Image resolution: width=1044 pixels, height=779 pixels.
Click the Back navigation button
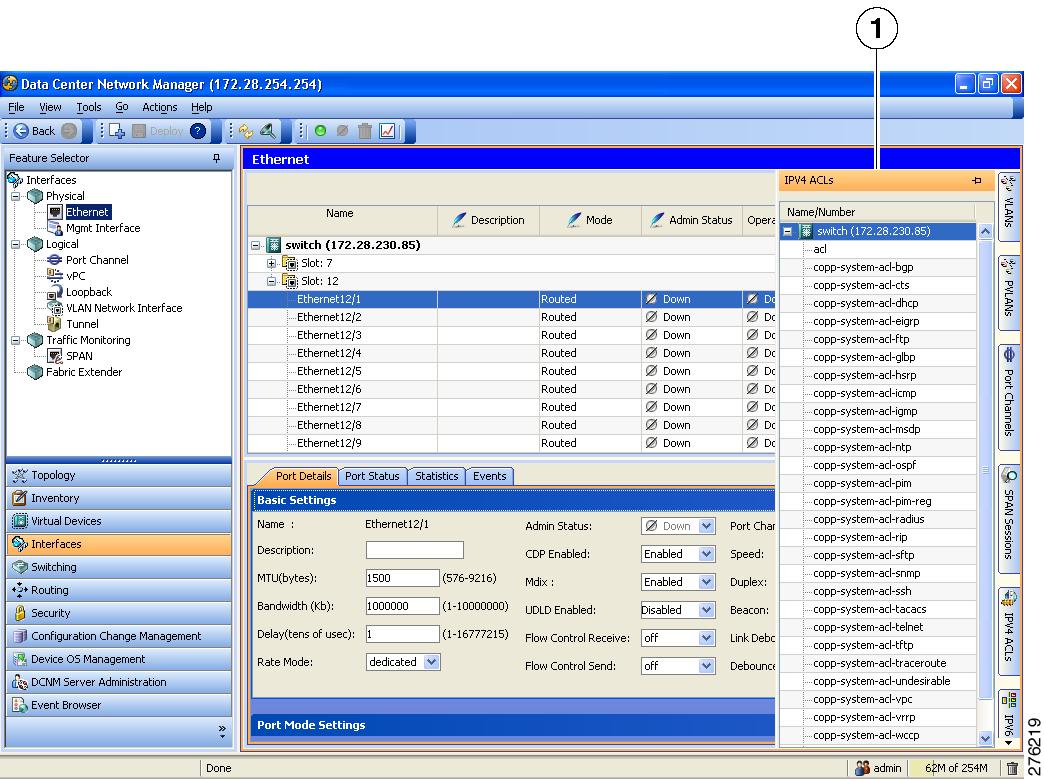click(34, 131)
